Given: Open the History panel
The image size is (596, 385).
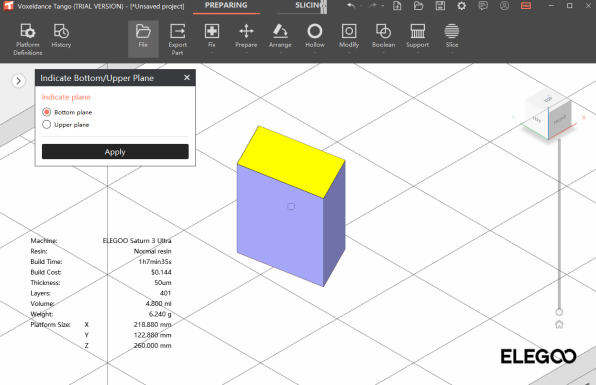Looking at the screenshot, I should coord(61,35).
